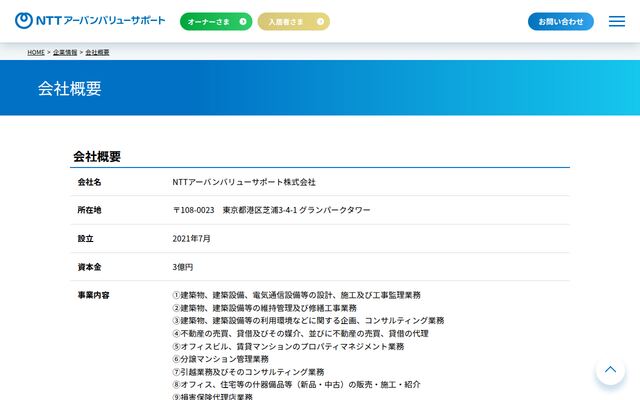The height and width of the screenshot is (400, 640).
Task: Select business item ⑦ 引越業務 line
Action: pyautogui.click(x=248, y=372)
